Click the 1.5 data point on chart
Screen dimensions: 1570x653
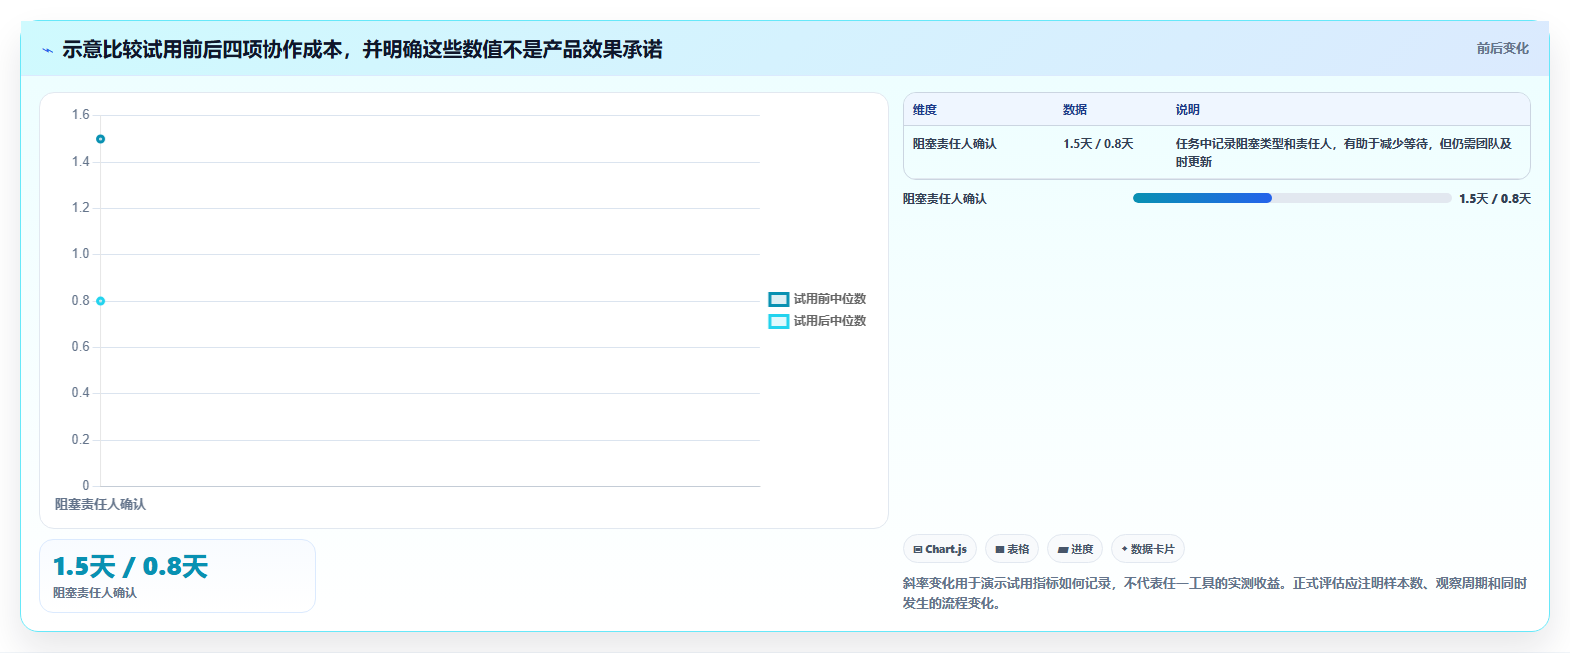pyautogui.click(x=101, y=139)
